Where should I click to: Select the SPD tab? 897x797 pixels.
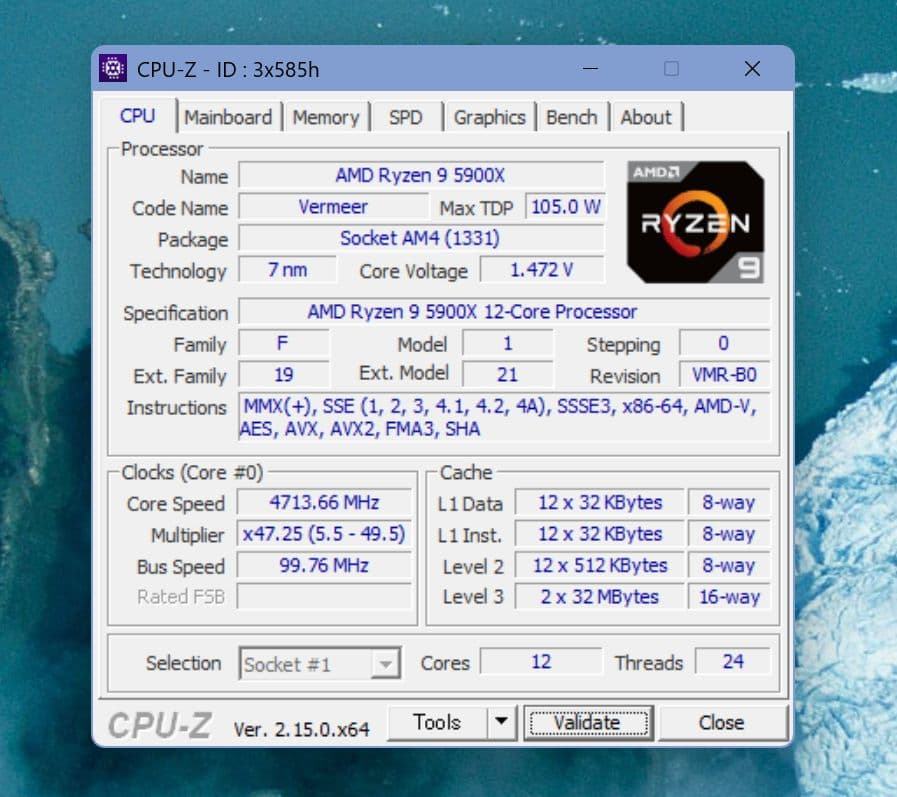coord(406,117)
